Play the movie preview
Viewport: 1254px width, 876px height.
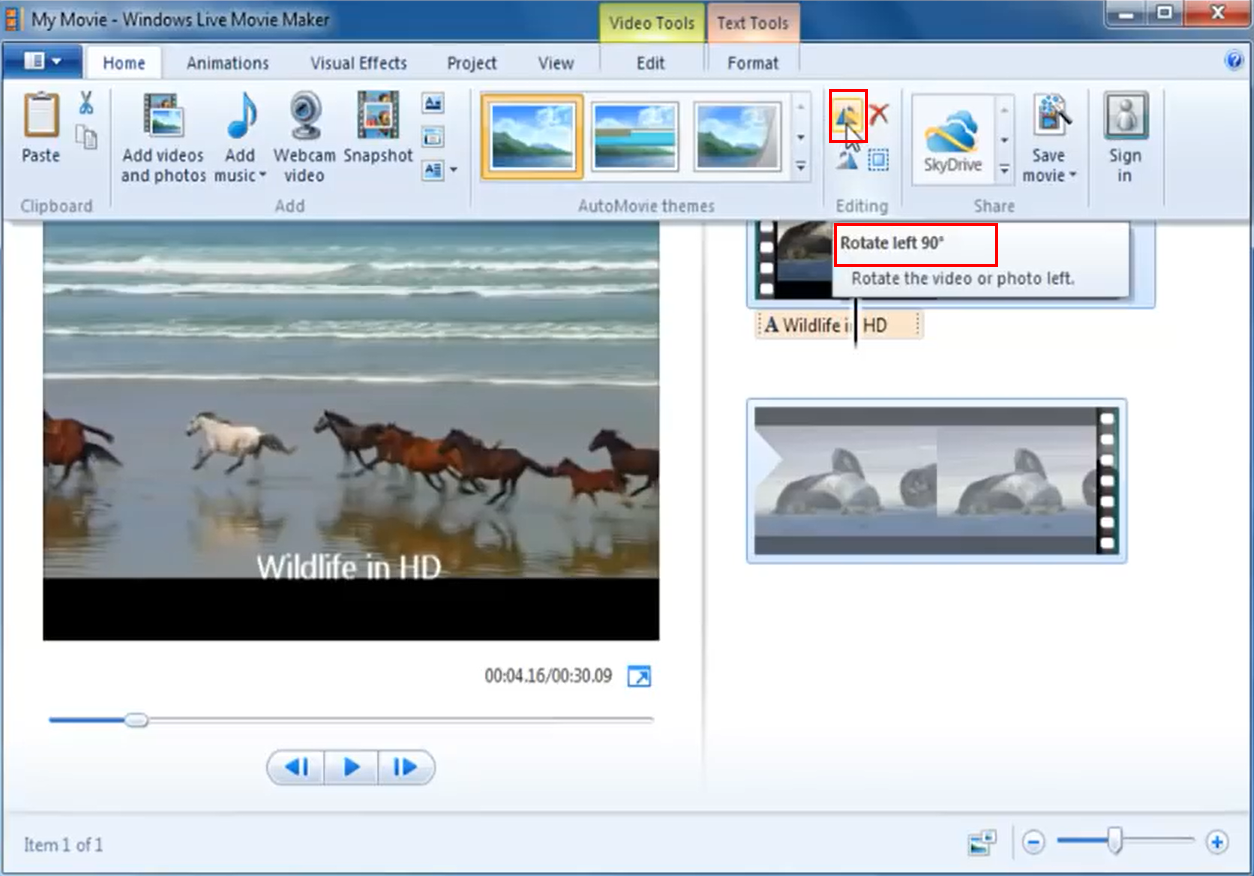[351, 767]
